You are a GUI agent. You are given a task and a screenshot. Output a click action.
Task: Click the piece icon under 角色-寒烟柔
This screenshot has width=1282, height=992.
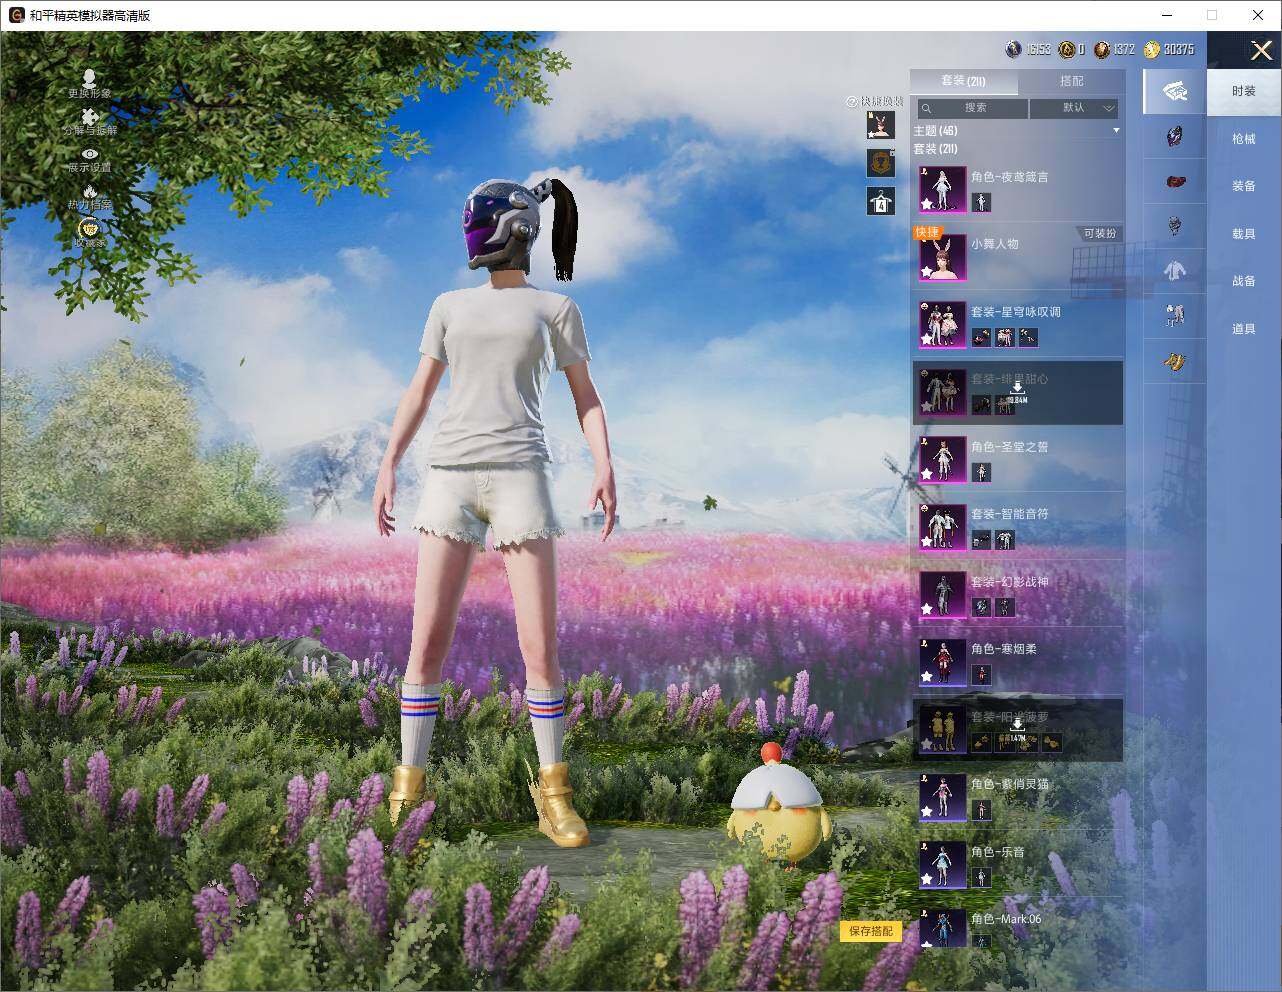981,675
